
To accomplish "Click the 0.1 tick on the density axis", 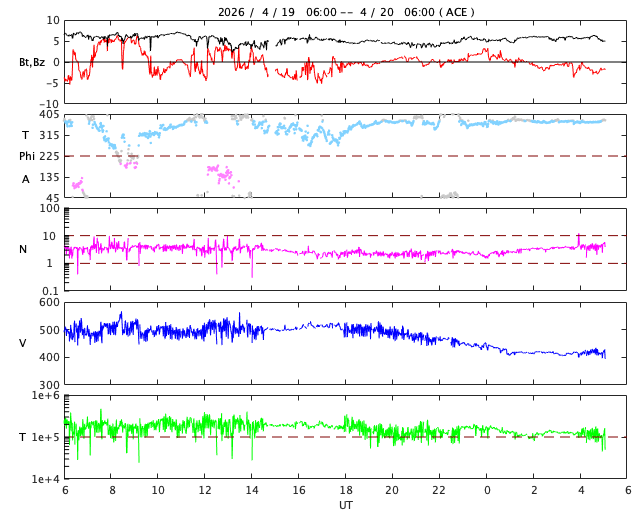I will [x=51, y=291].
